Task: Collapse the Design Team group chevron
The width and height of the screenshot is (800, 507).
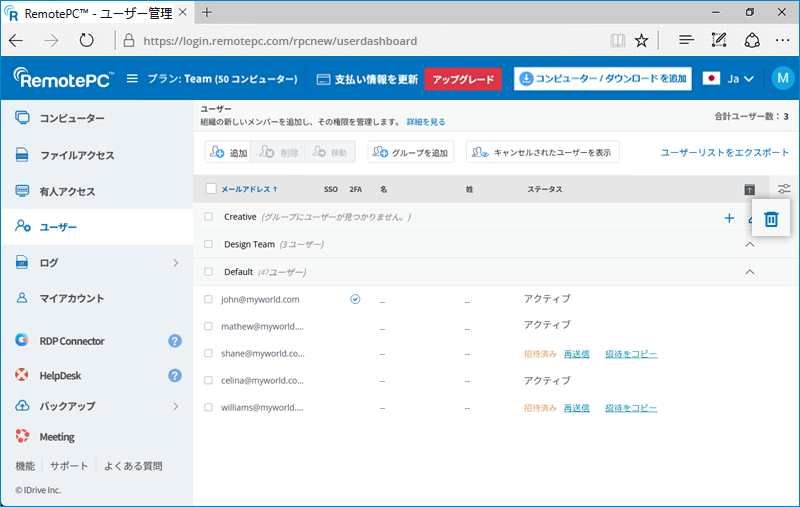Action: (749, 244)
